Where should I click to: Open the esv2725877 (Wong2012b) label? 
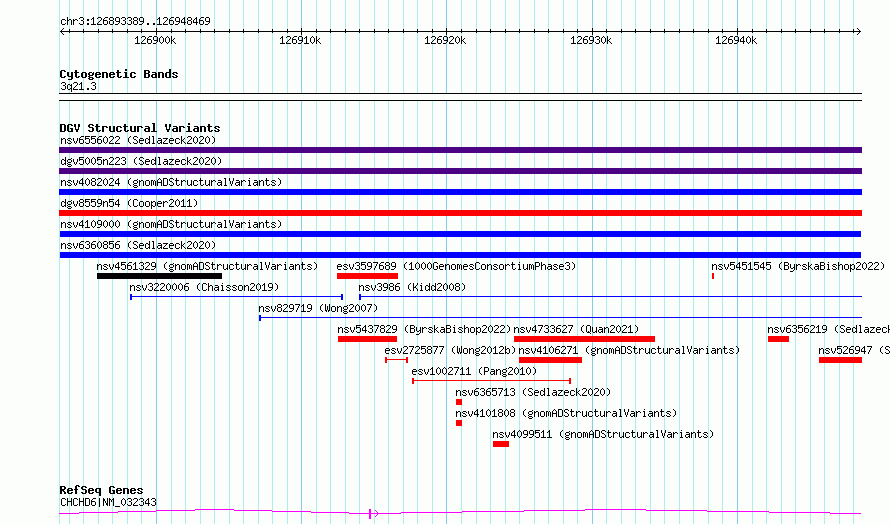coord(450,350)
